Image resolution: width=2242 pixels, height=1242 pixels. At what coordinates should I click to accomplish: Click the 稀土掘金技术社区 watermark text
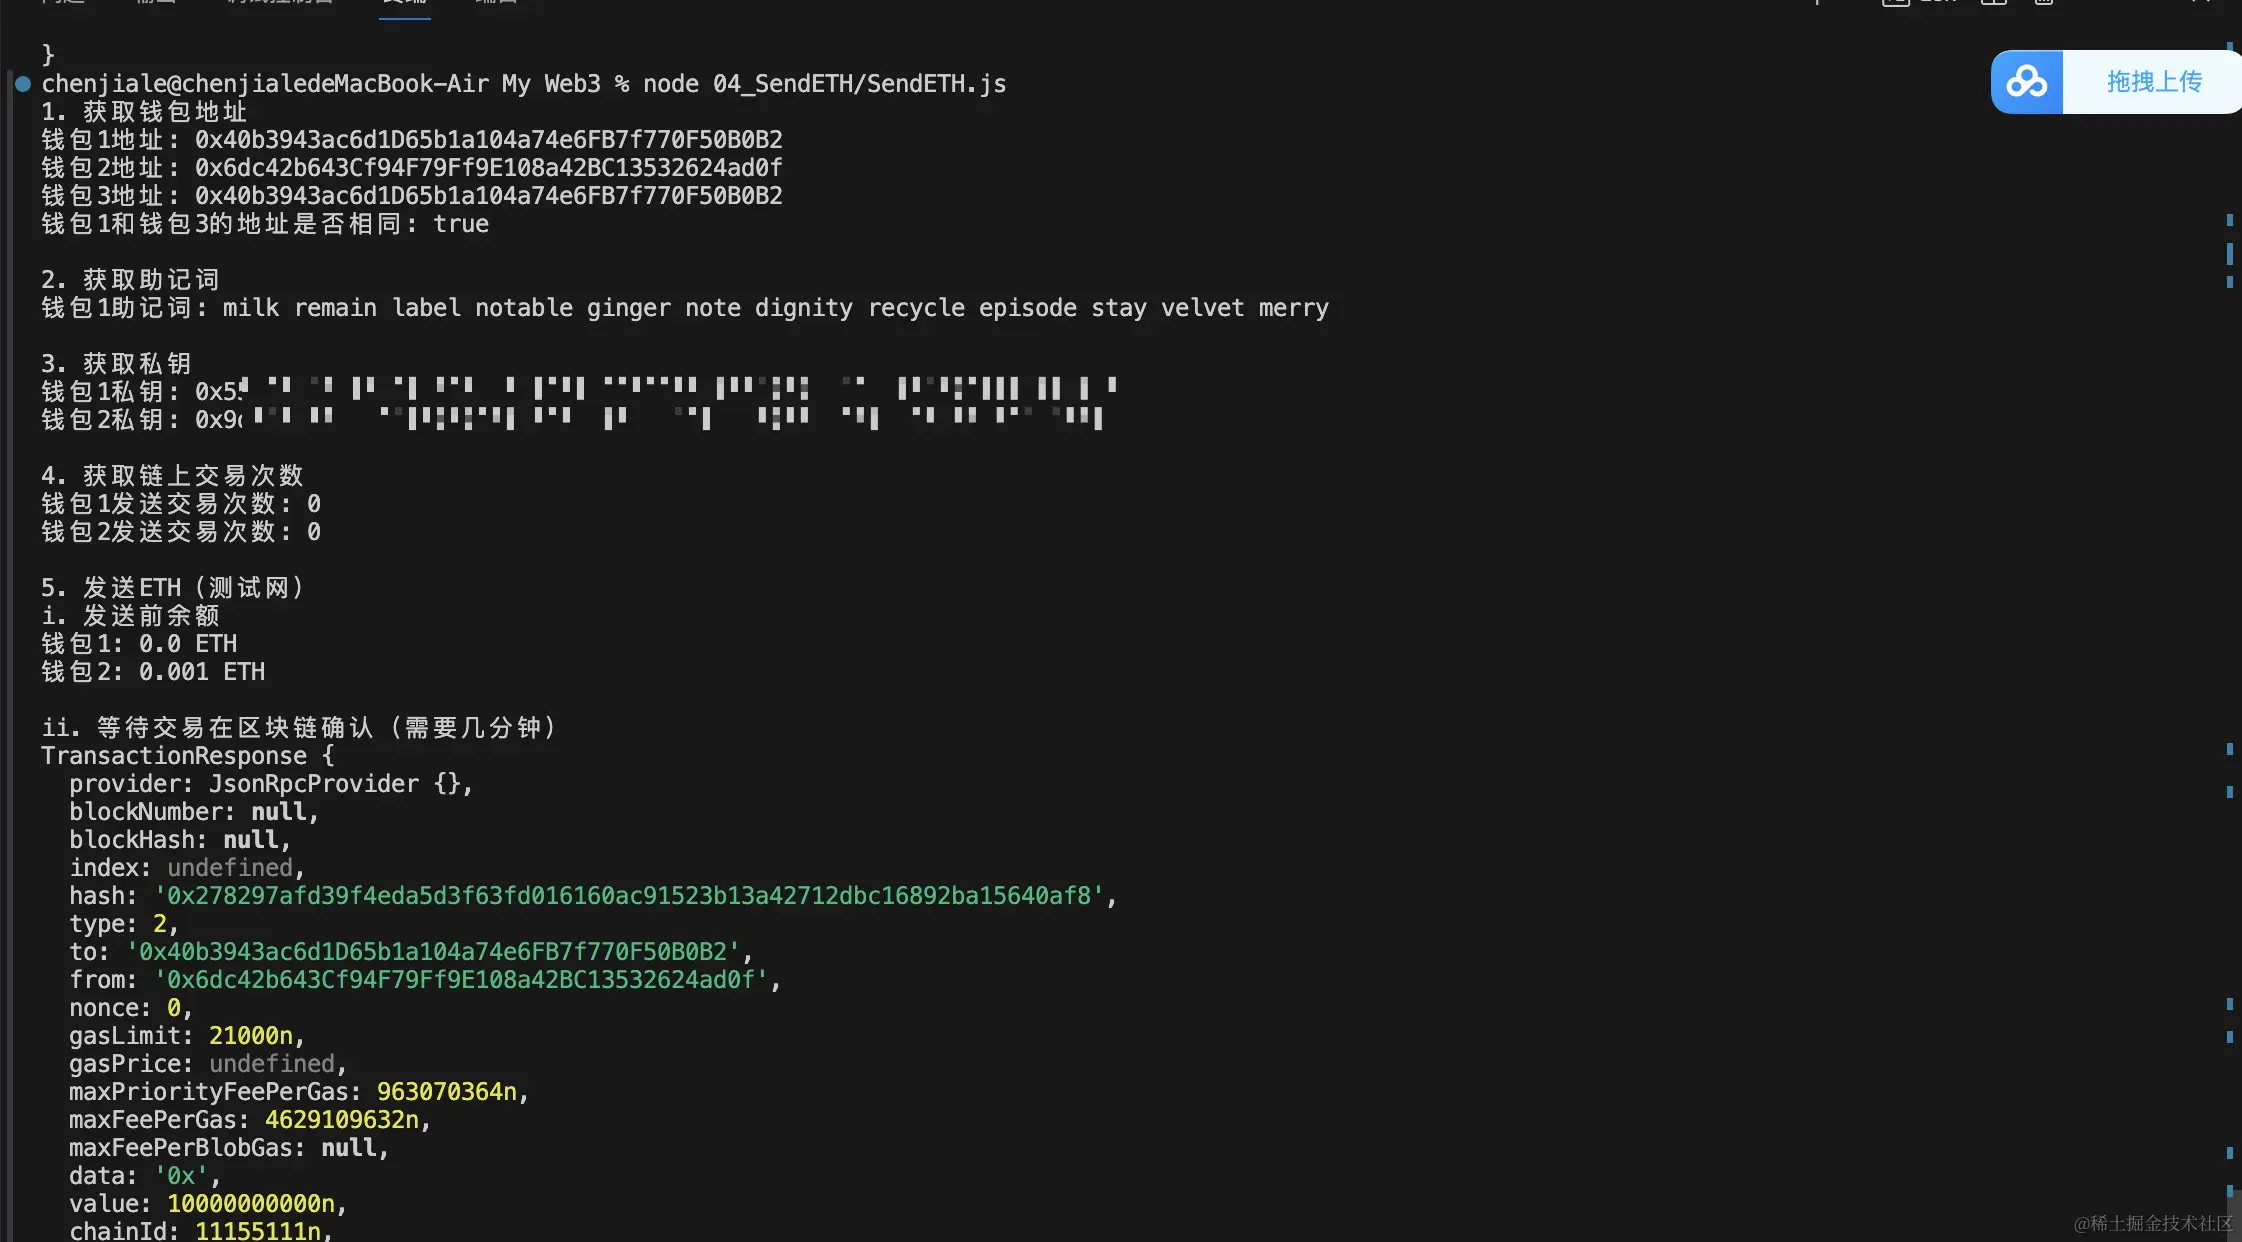coord(2153,1223)
